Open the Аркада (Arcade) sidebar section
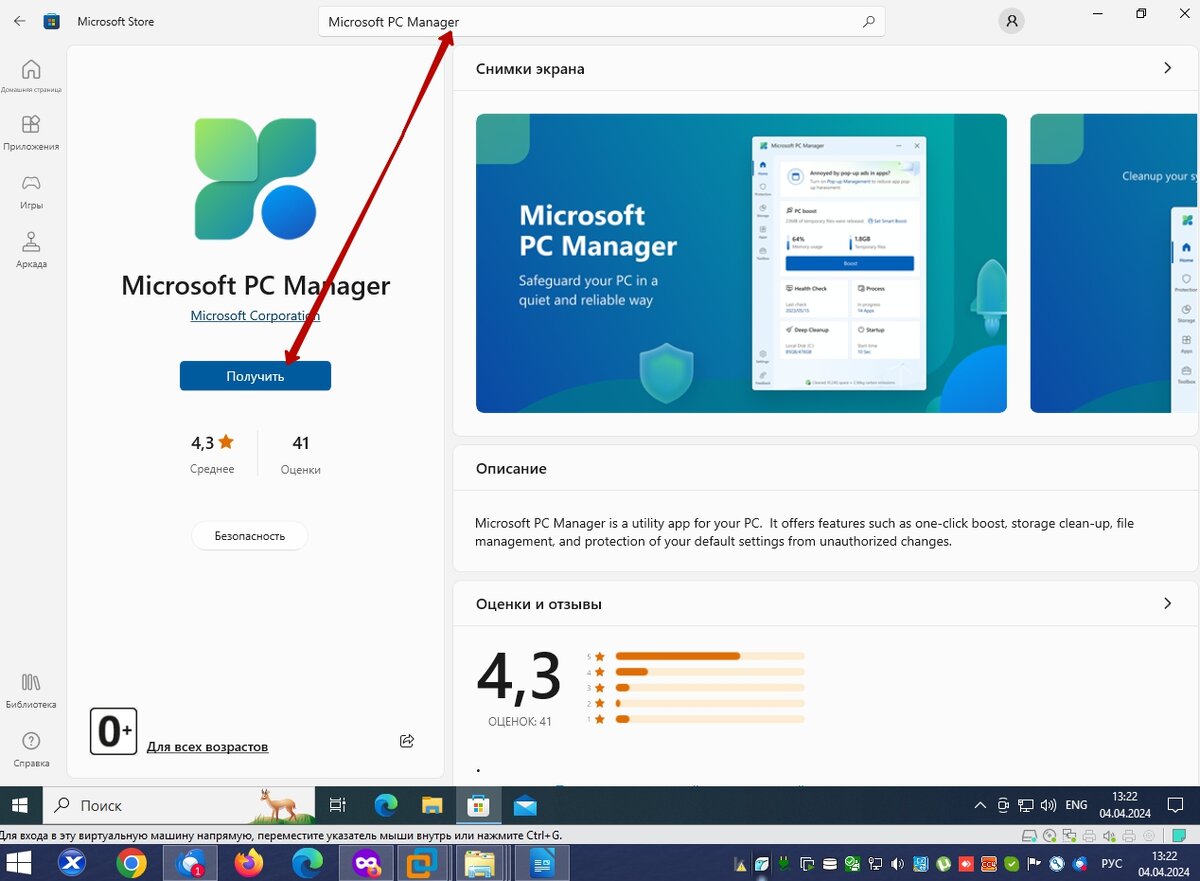 coord(31,250)
